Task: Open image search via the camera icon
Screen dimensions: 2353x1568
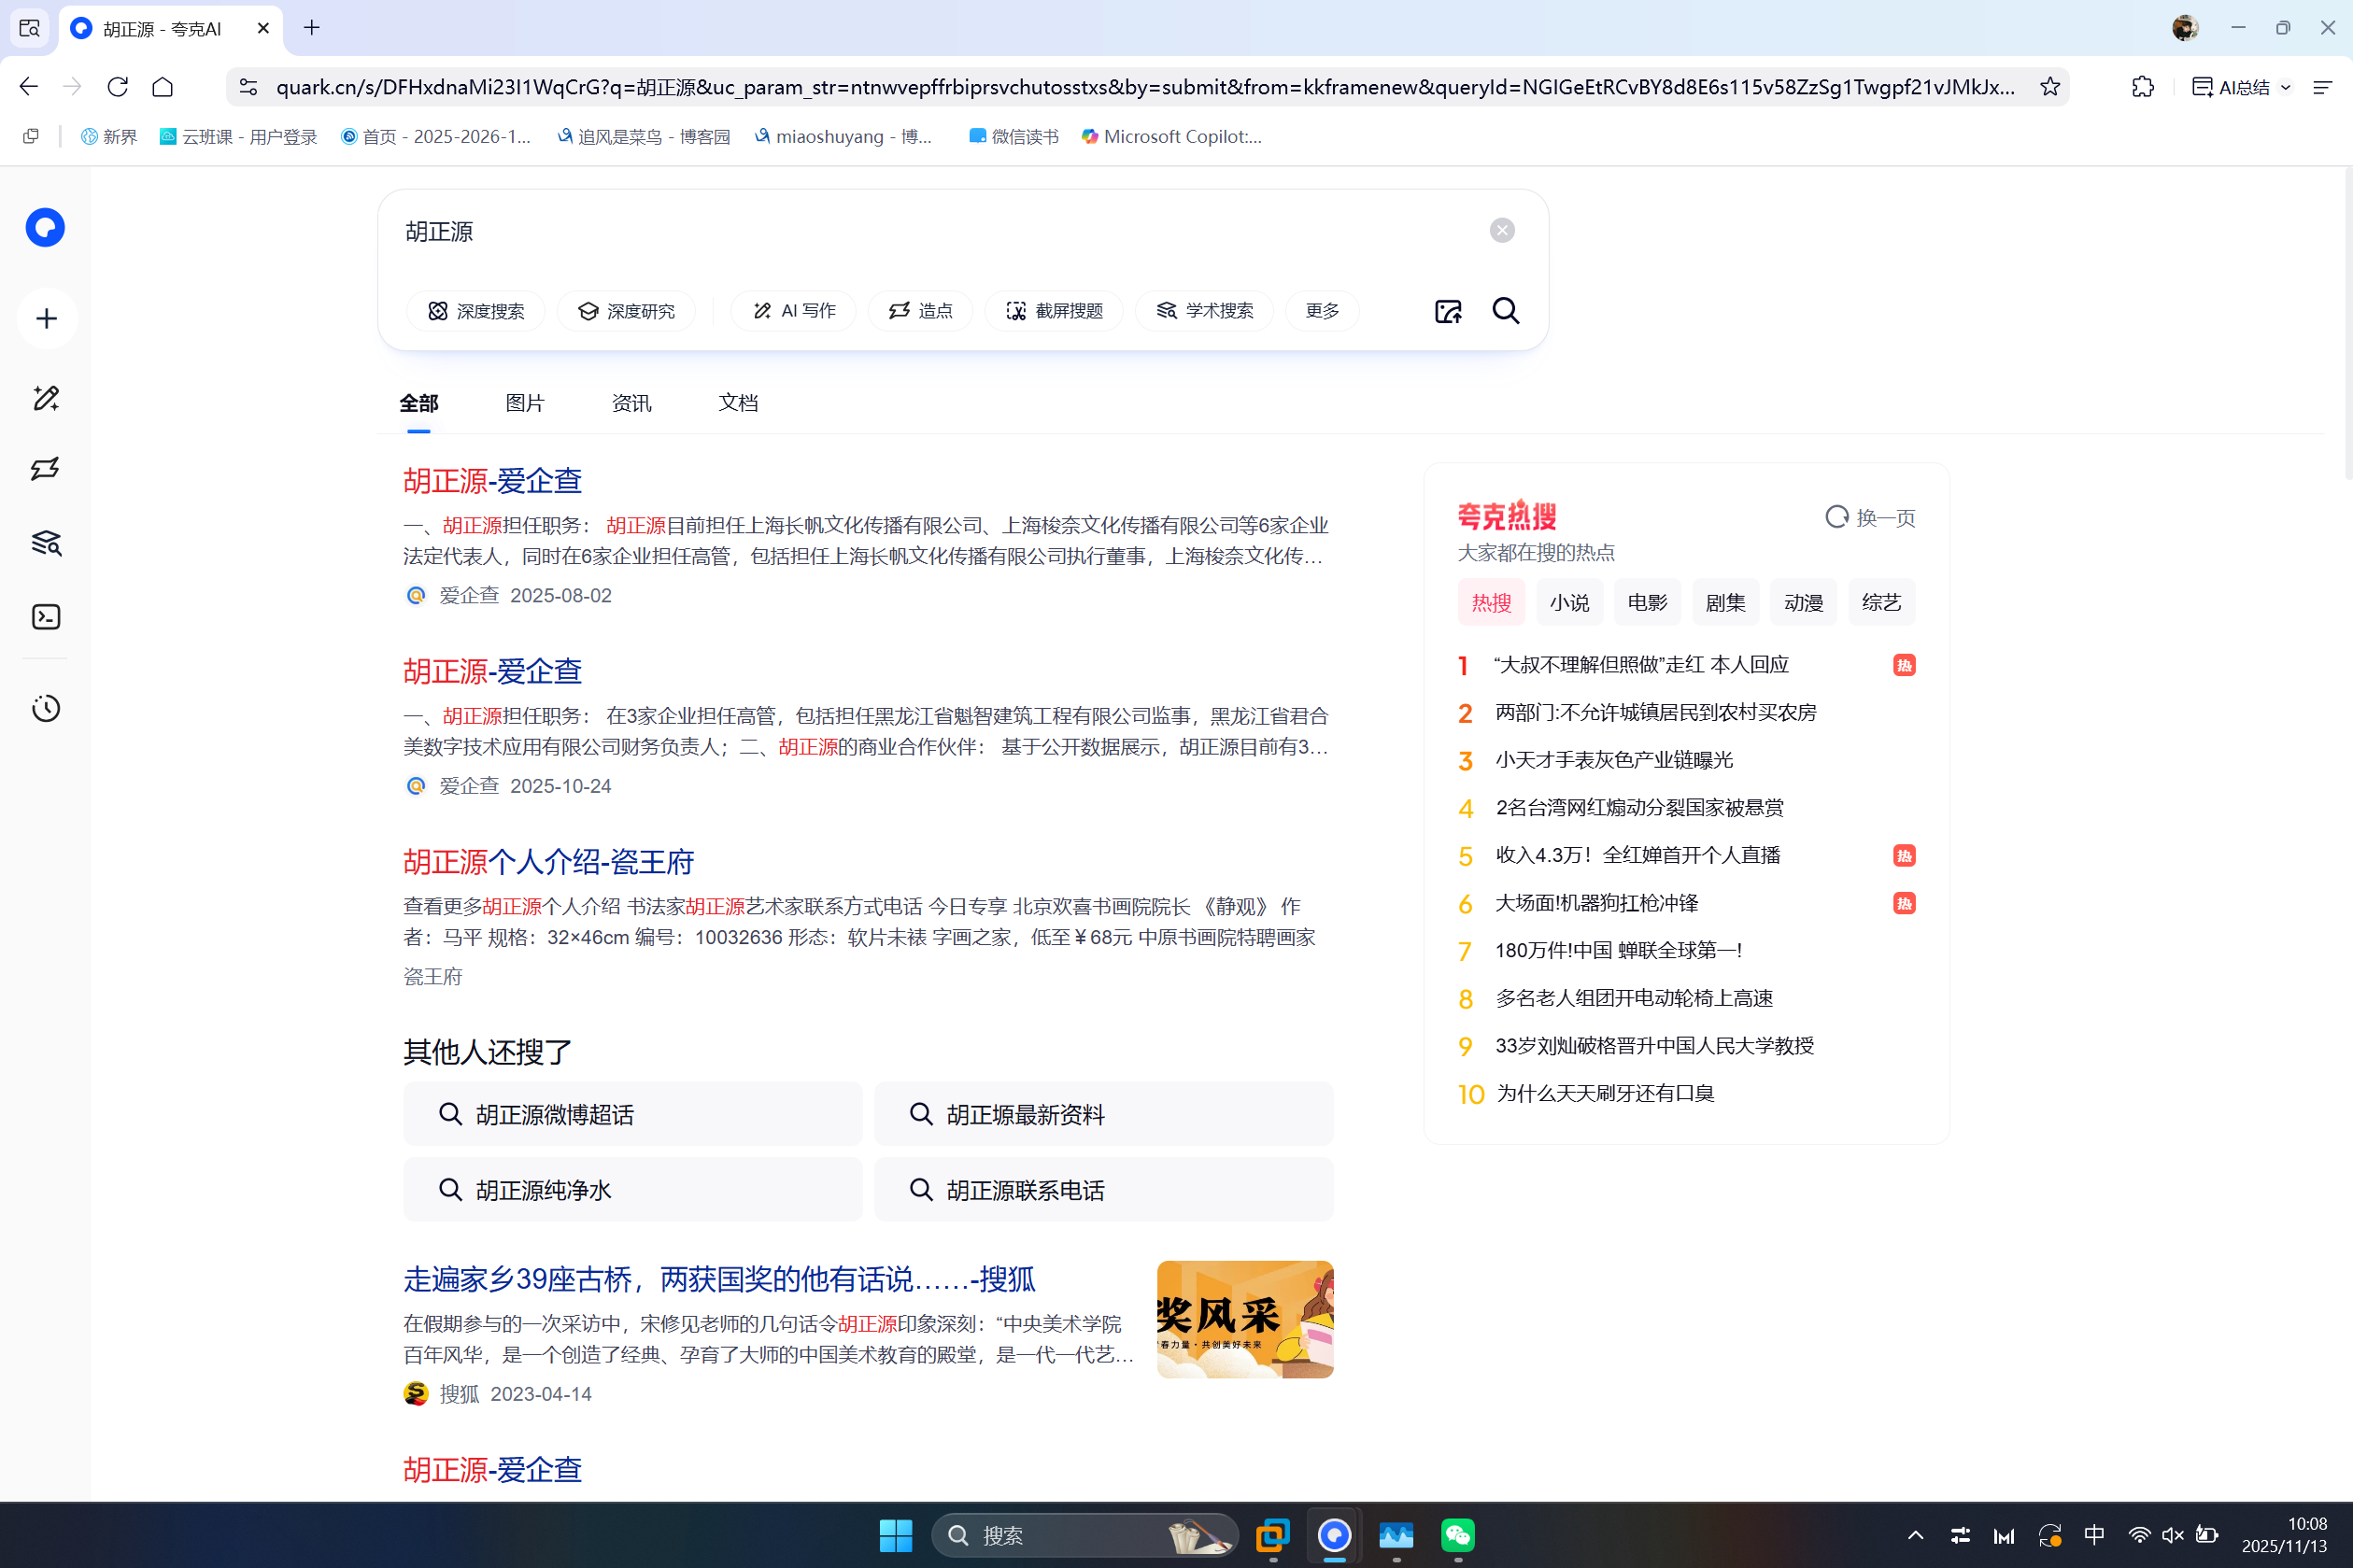Action: (1447, 311)
